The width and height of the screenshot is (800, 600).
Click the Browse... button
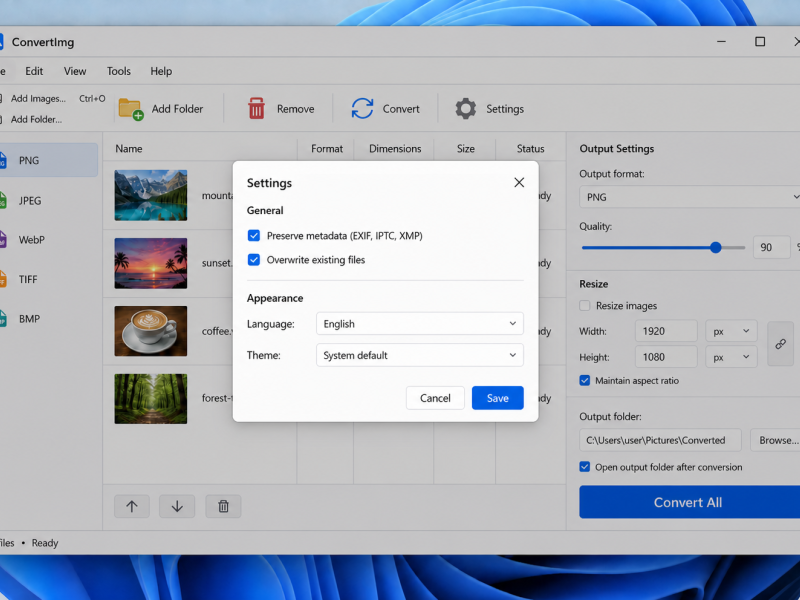pyautogui.click(x=775, y=440)
